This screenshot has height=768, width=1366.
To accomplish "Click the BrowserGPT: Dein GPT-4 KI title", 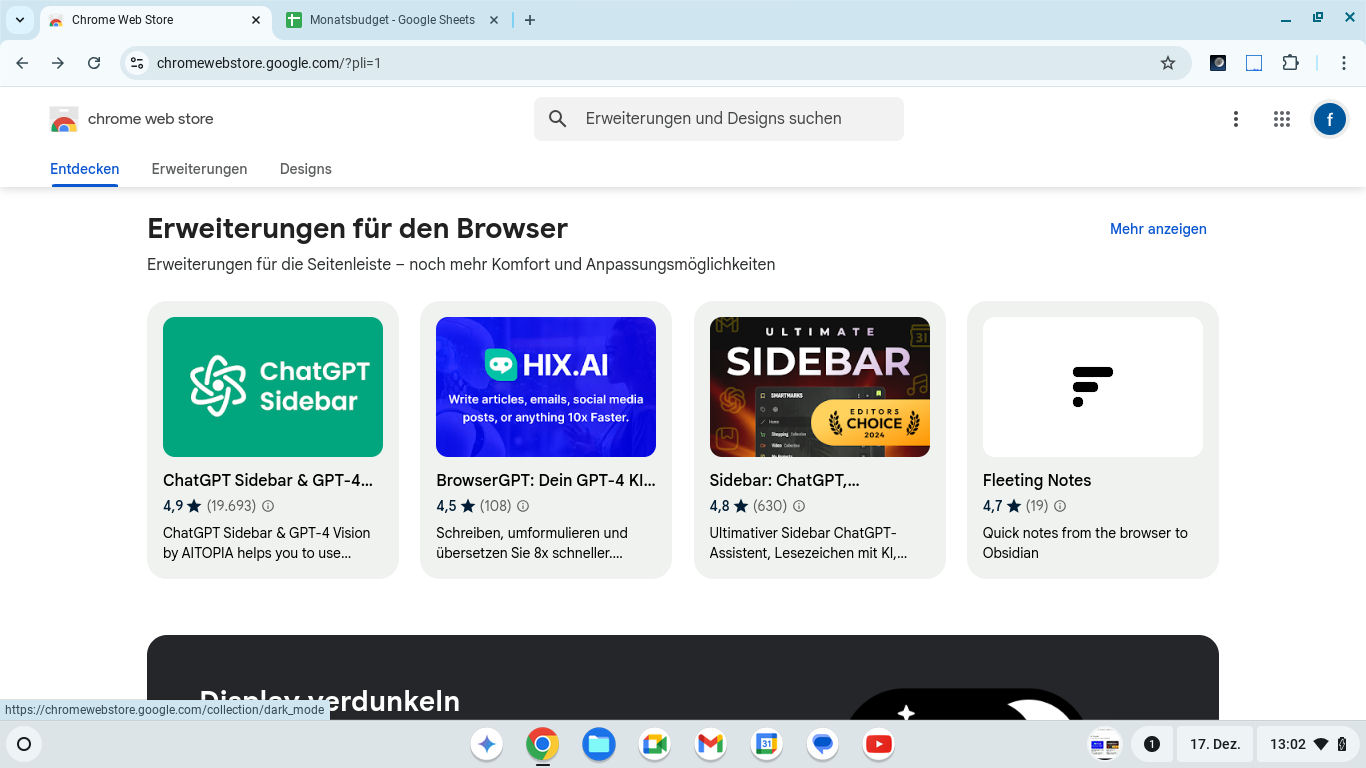I will point(546,480).
